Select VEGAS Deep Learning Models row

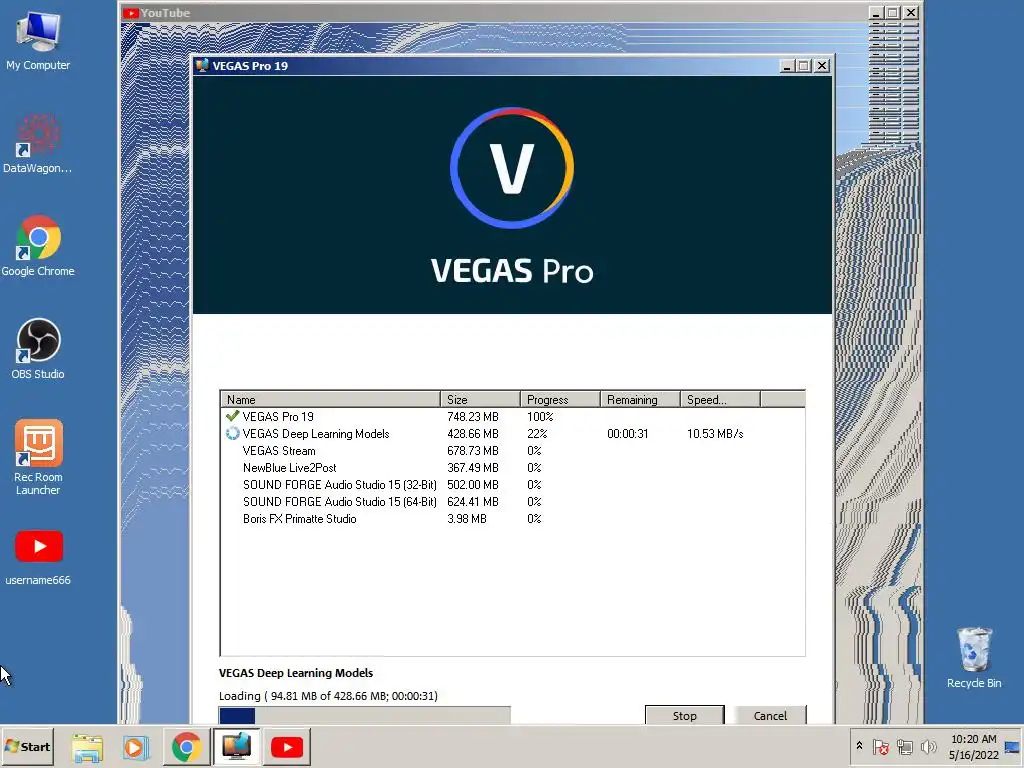point(513,434)
